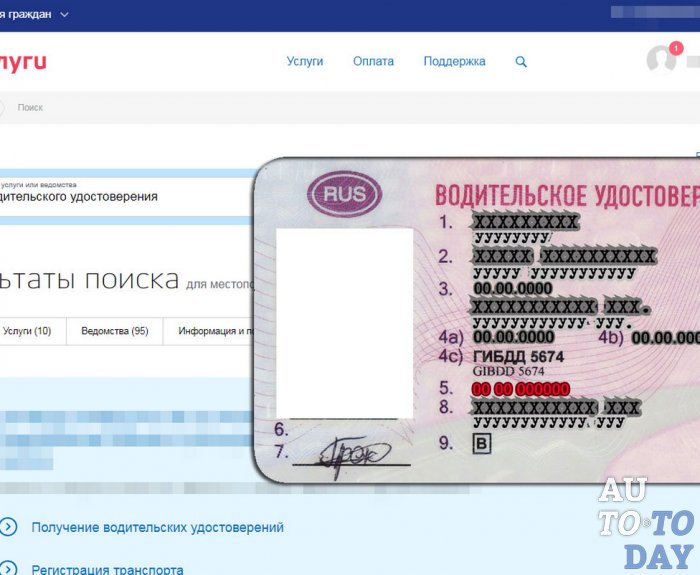Focus the search field with удостоверения text
Screen dimensions: 700x575
[x=120, y=197]
